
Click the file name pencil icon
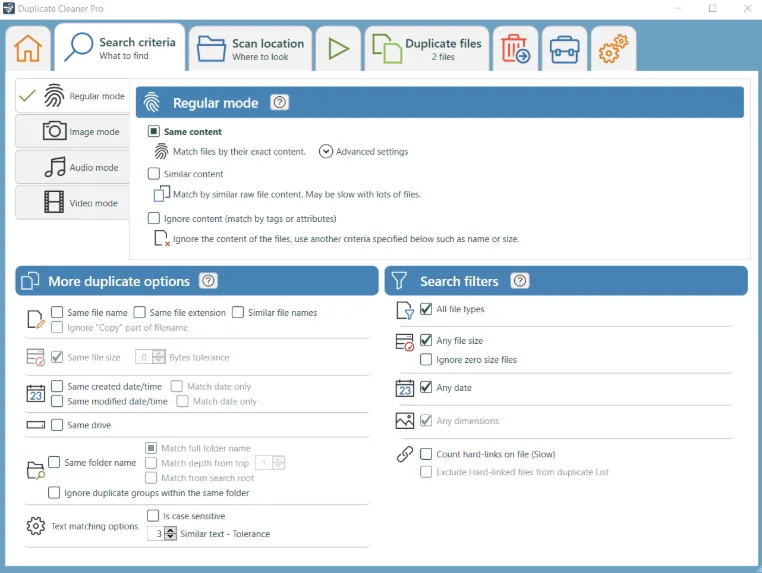coord(35,320)
